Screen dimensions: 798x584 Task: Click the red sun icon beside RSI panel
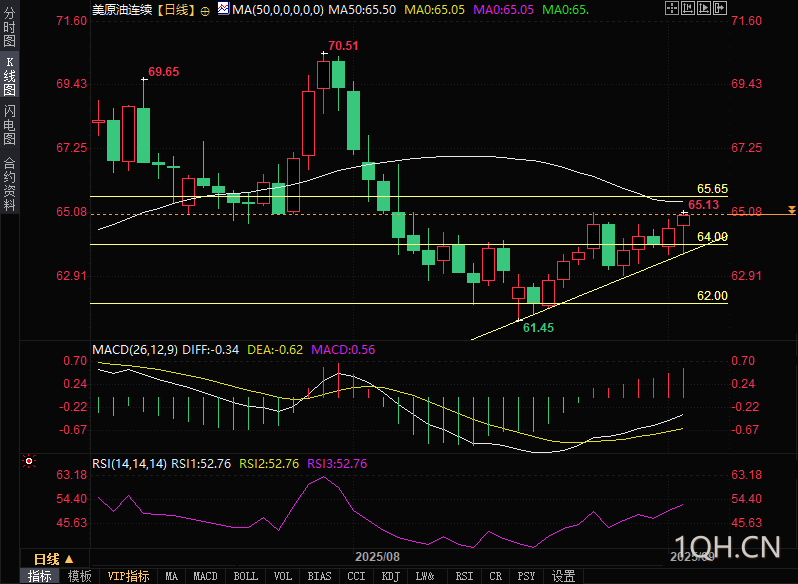pos(28,461)
